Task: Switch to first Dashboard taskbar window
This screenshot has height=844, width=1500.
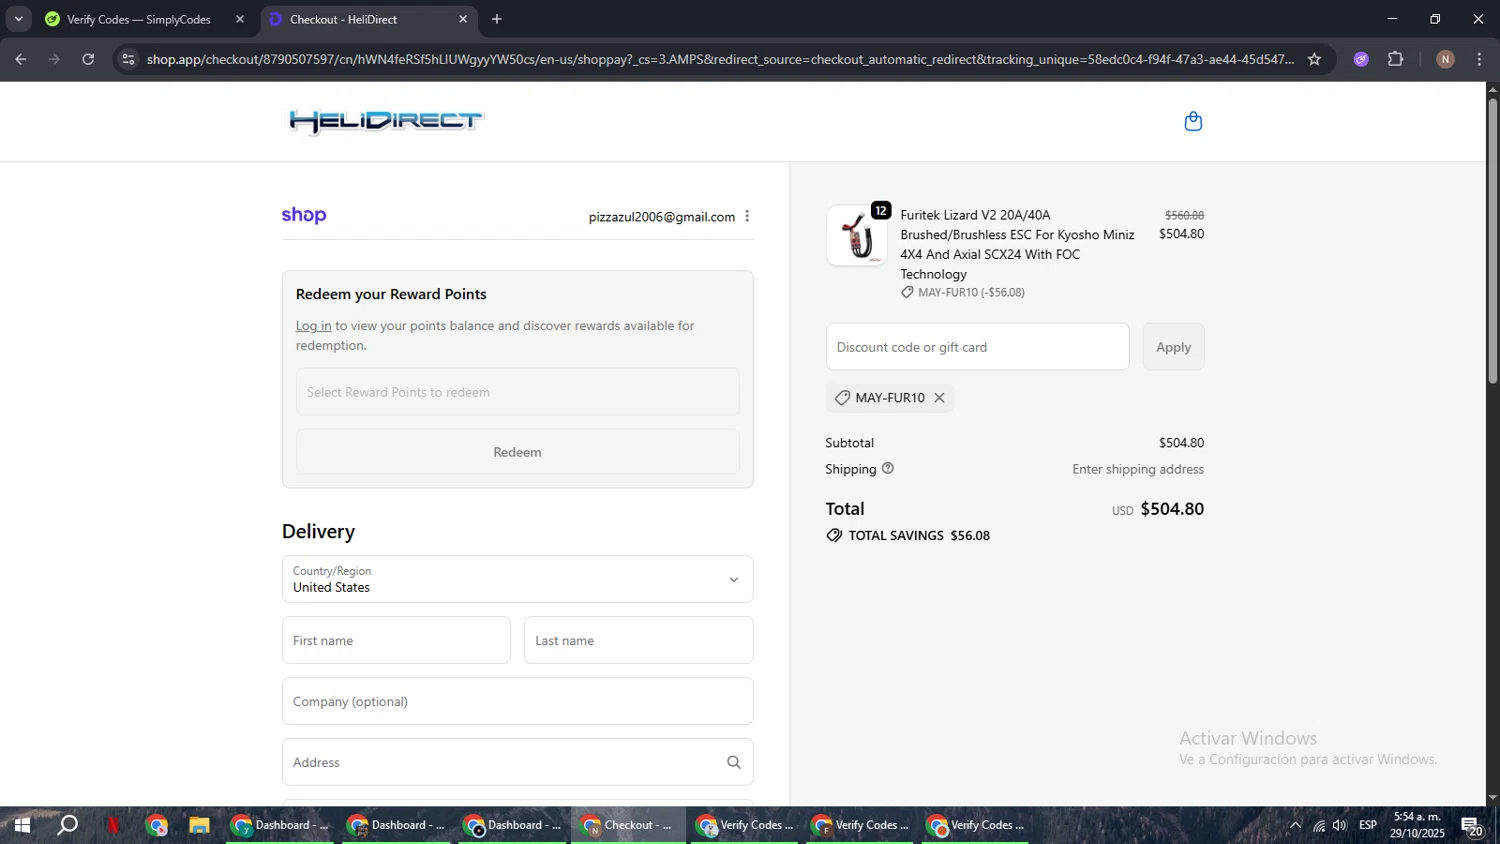Action: (281, 826)
